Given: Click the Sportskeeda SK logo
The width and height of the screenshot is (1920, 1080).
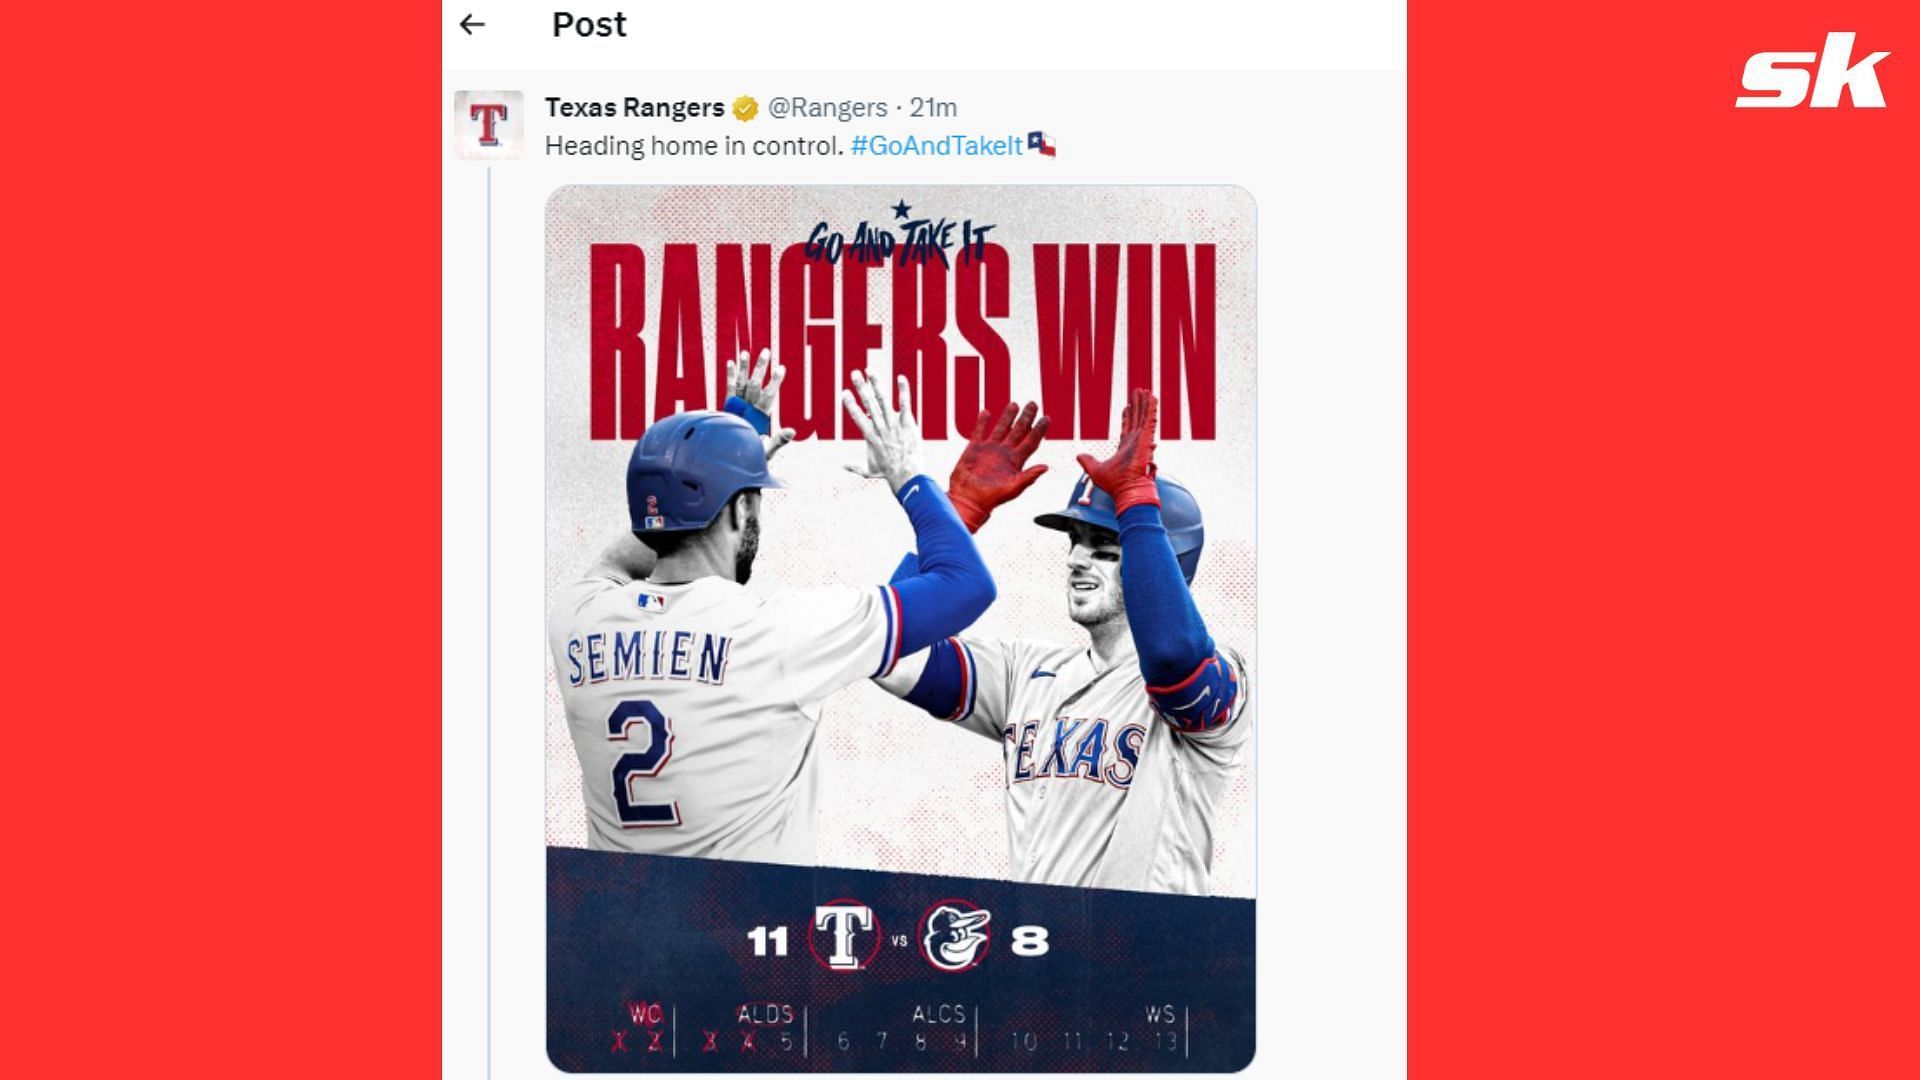Looking at the screenshot, I should (1812, 70).
